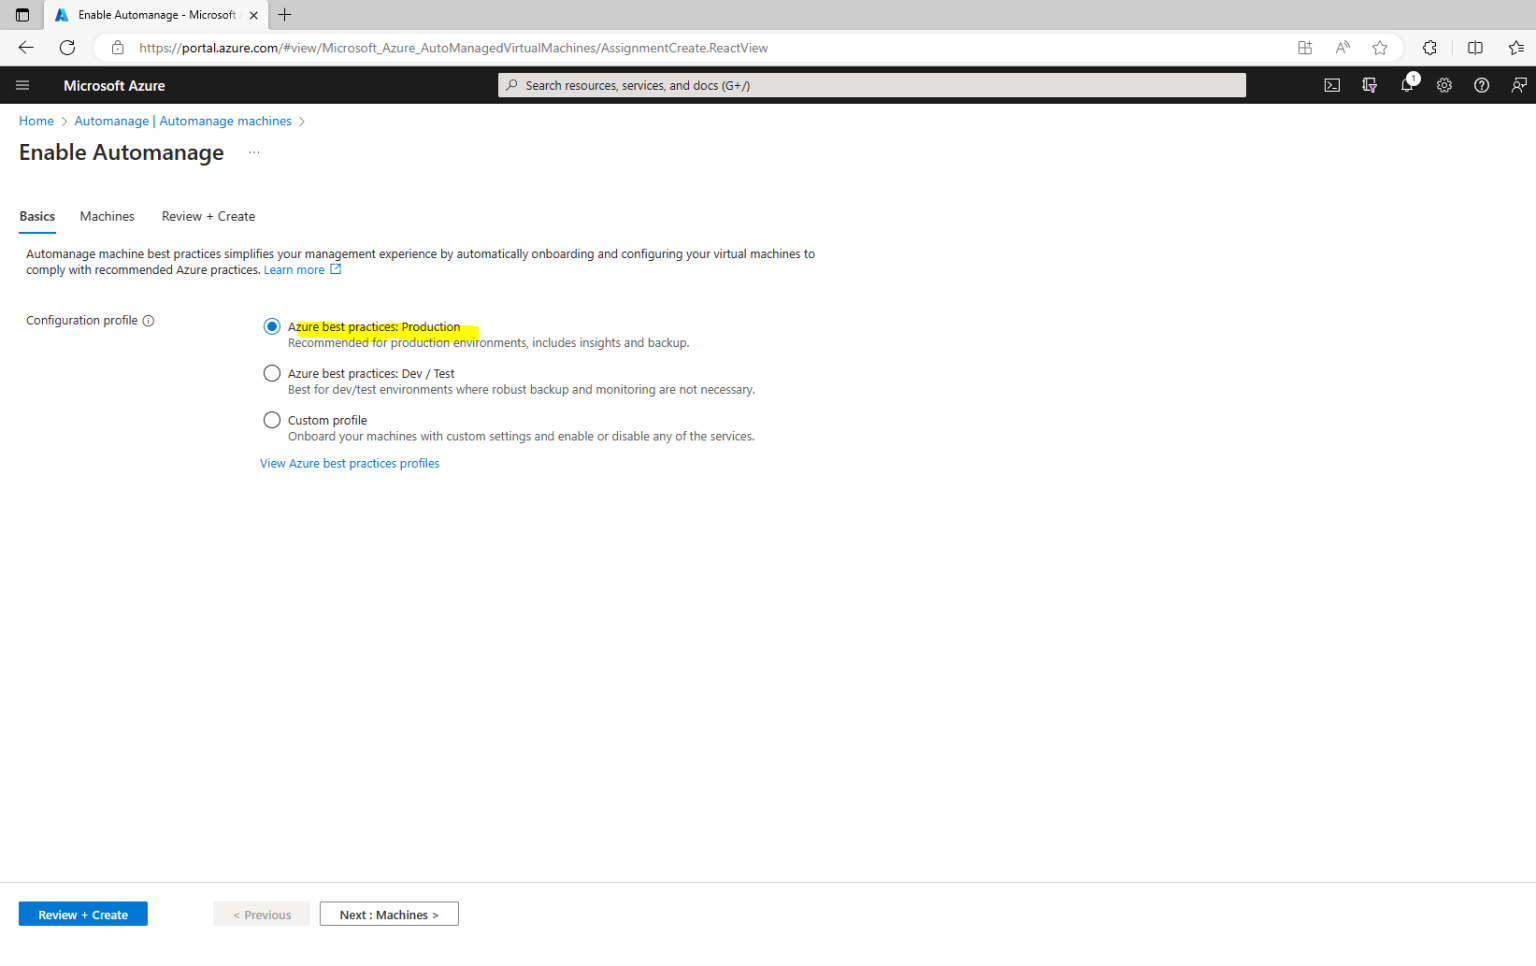Image resolution: width=1536 pixels, height=966 pixels.
Task: Open browser Extensions icon
Action: (x=1429, y=47)
